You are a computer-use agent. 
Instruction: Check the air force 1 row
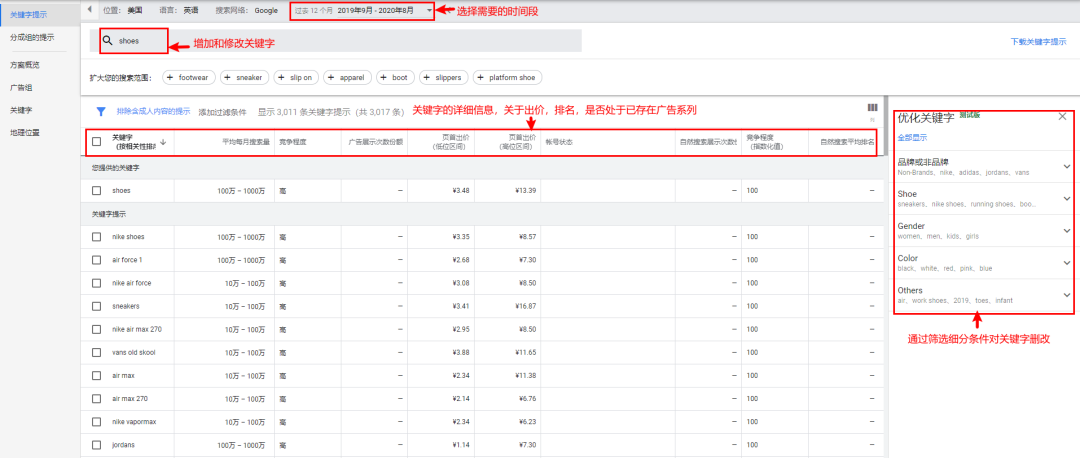(96, 260)
